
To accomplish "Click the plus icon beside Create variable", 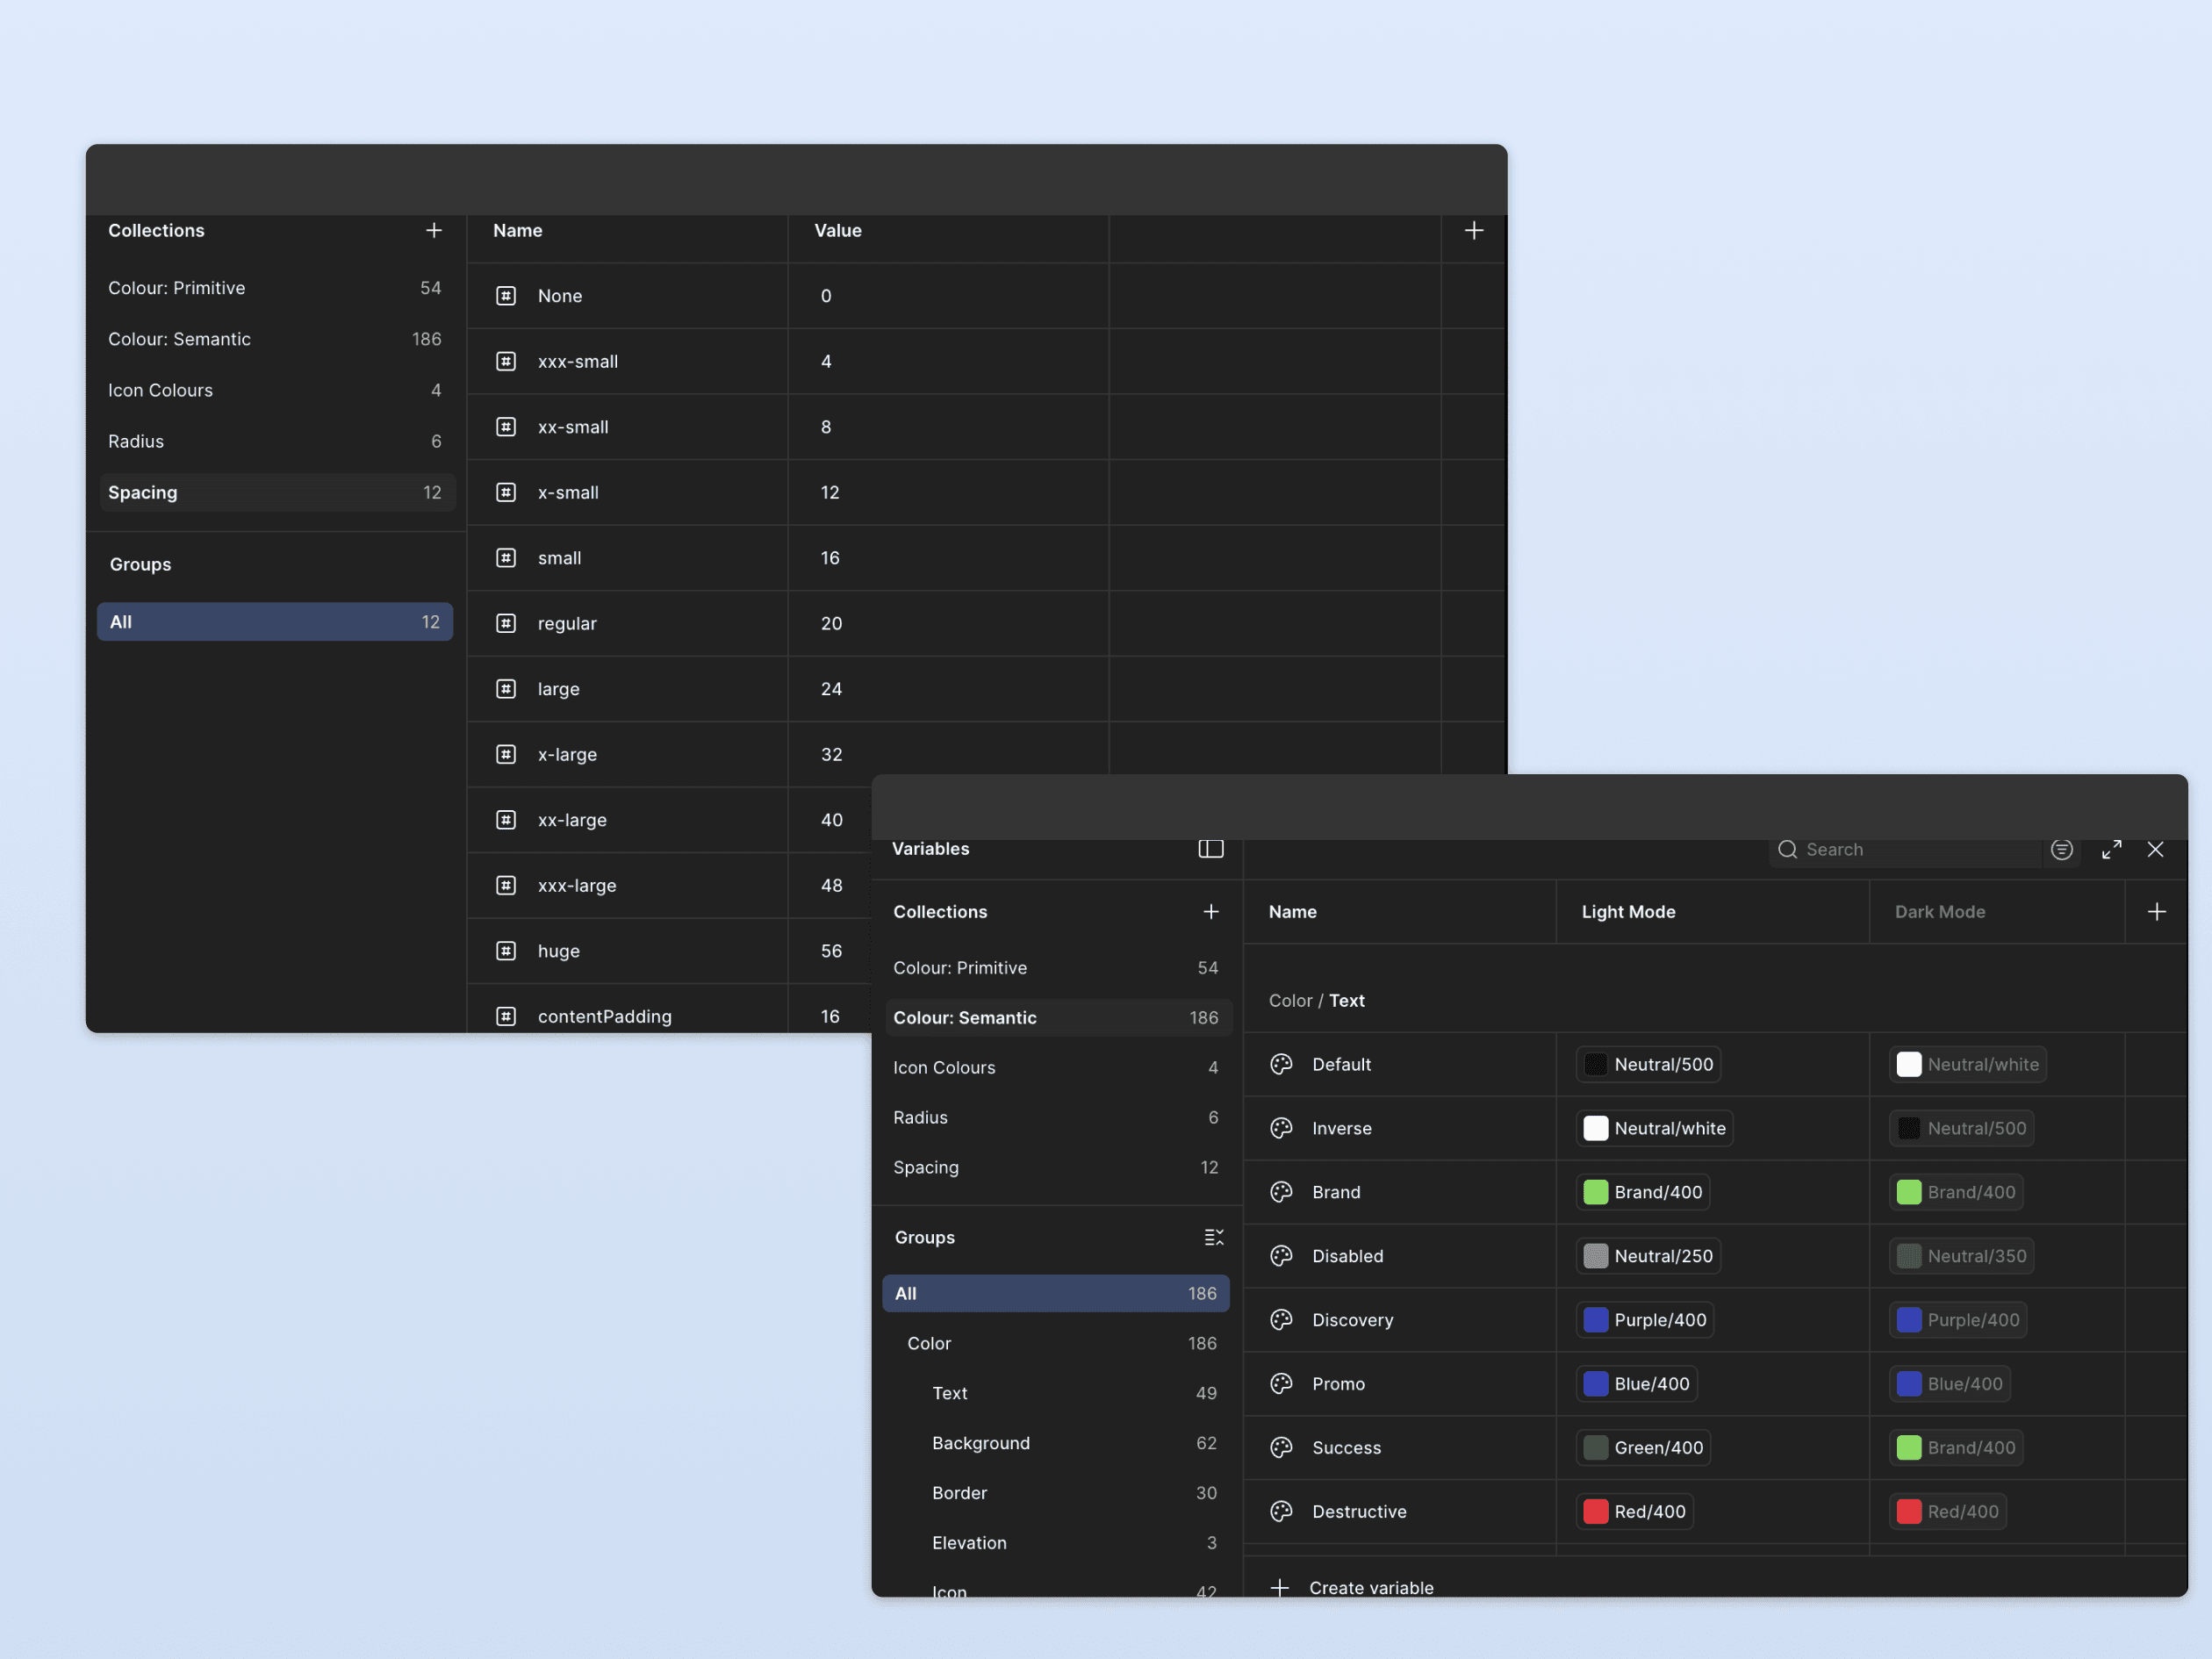I will coord(1279,1587).
